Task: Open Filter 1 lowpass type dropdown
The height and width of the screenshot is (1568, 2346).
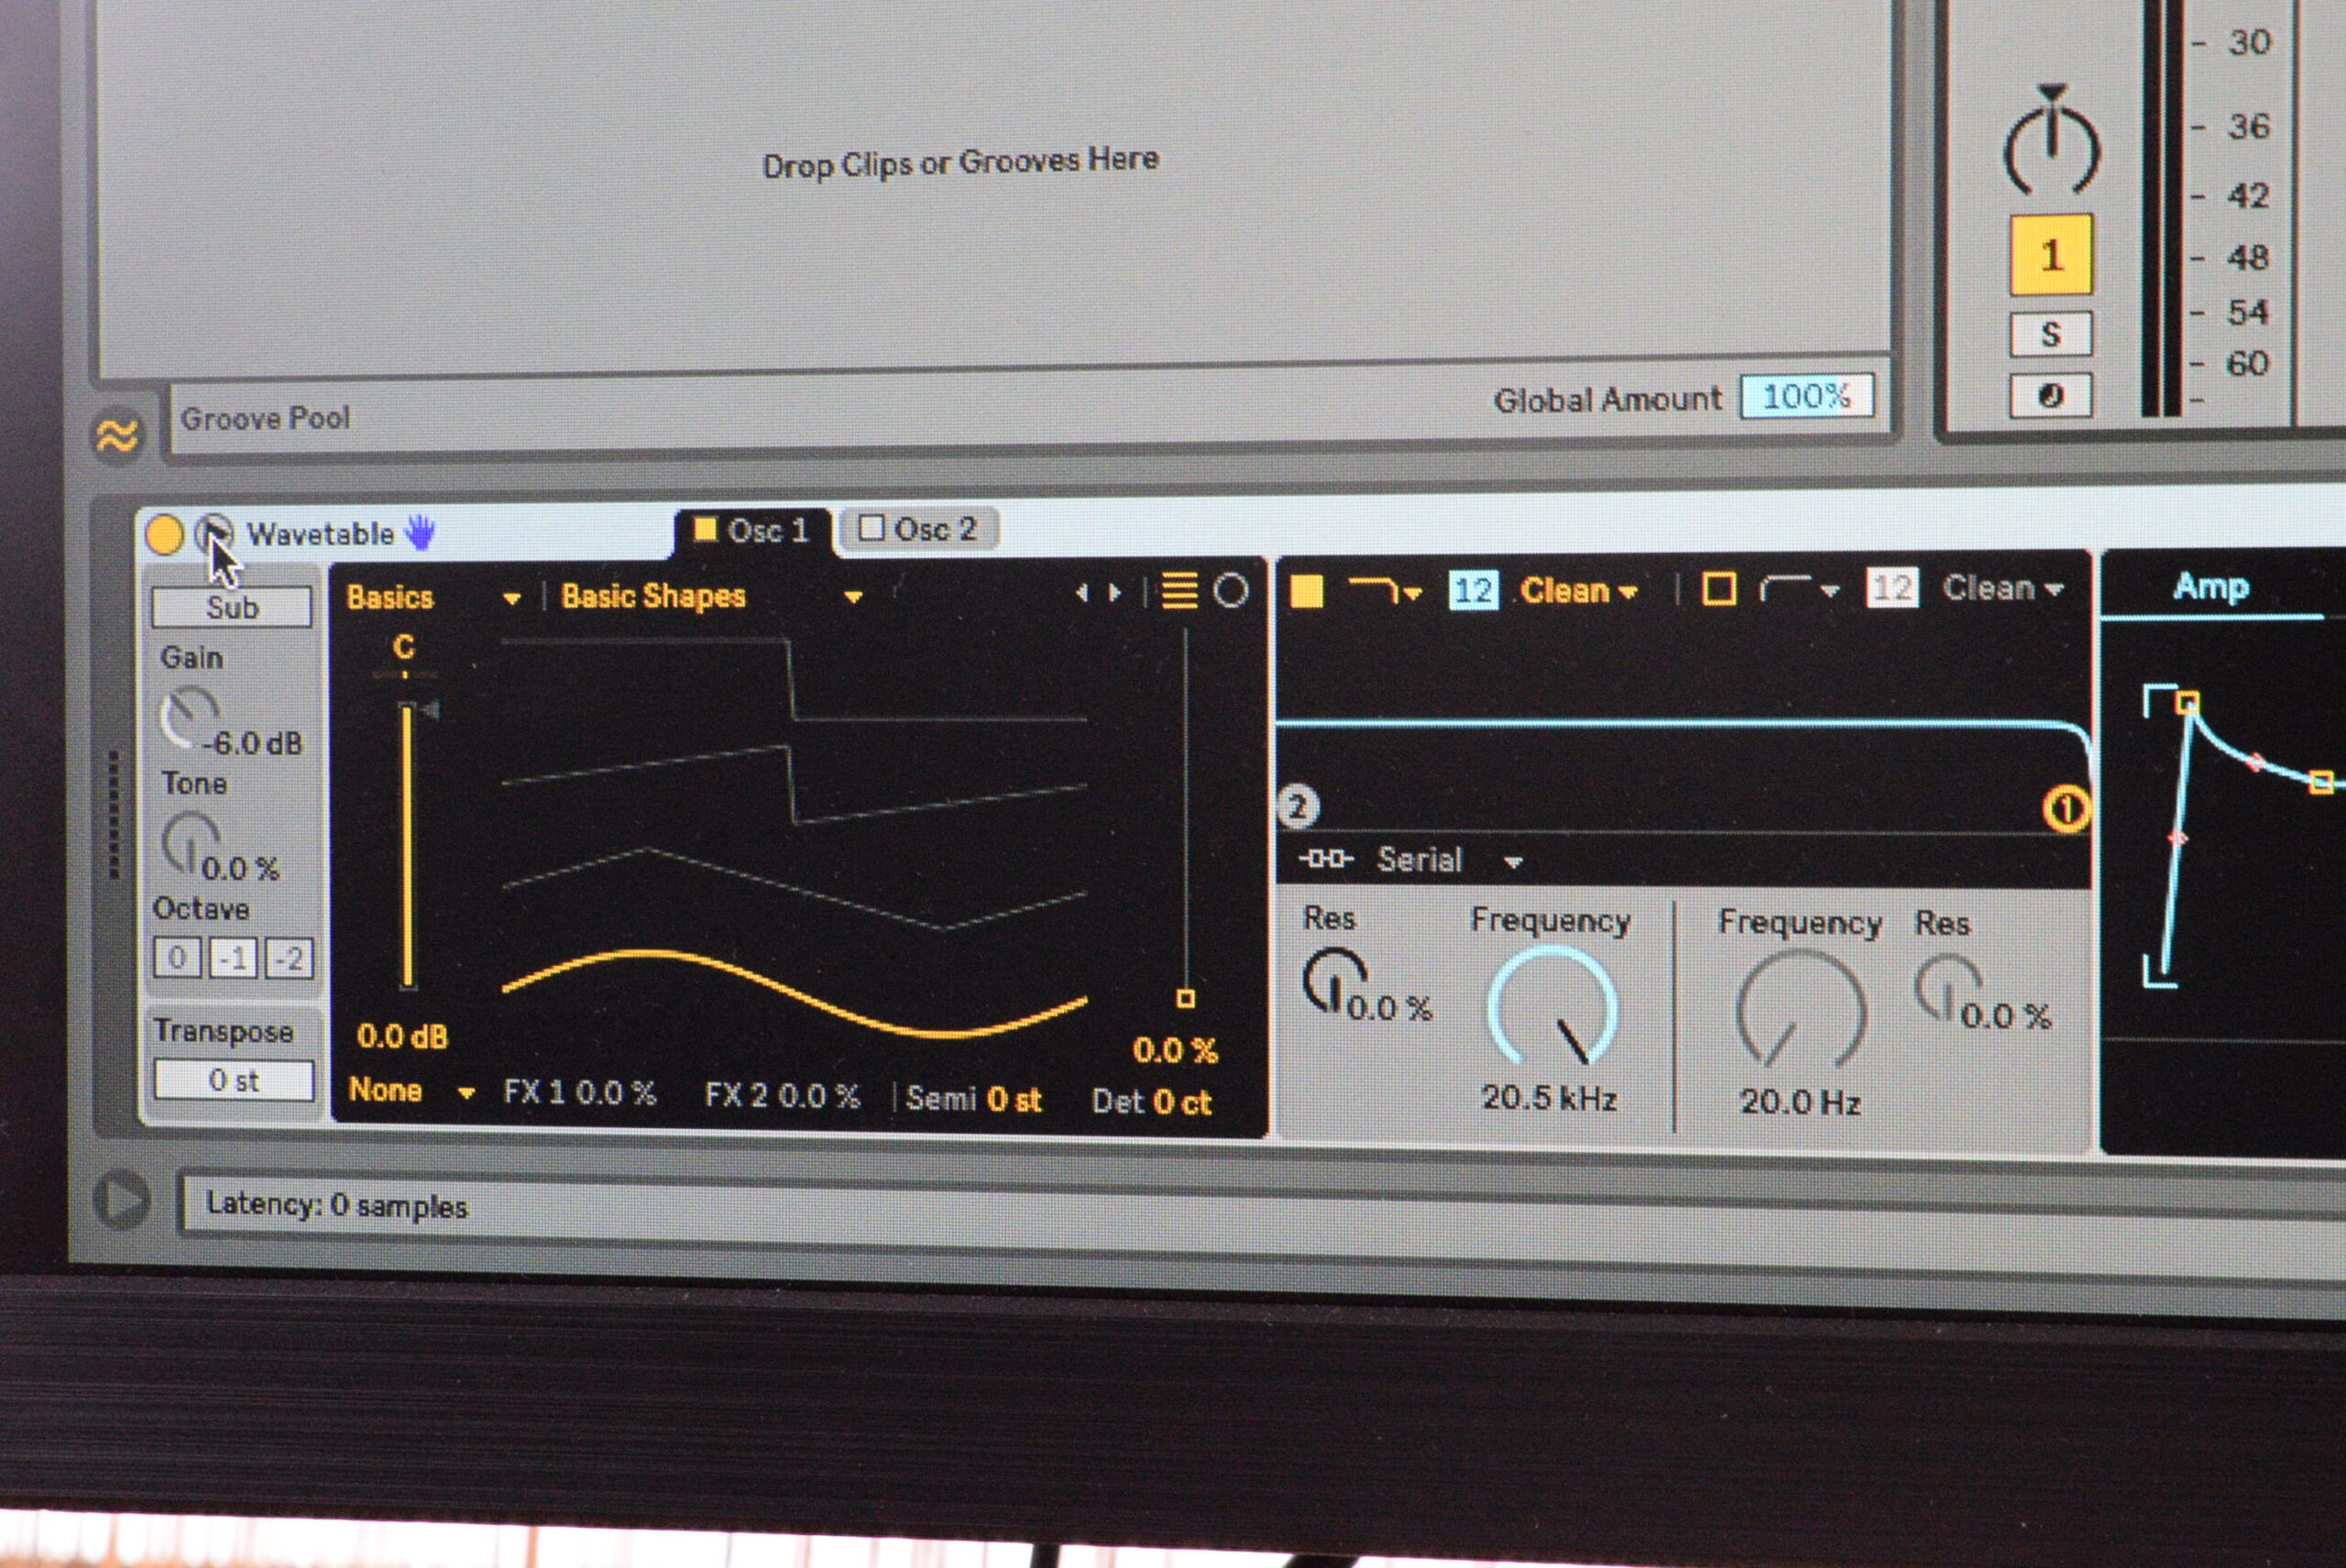Action: (1385, 590)
